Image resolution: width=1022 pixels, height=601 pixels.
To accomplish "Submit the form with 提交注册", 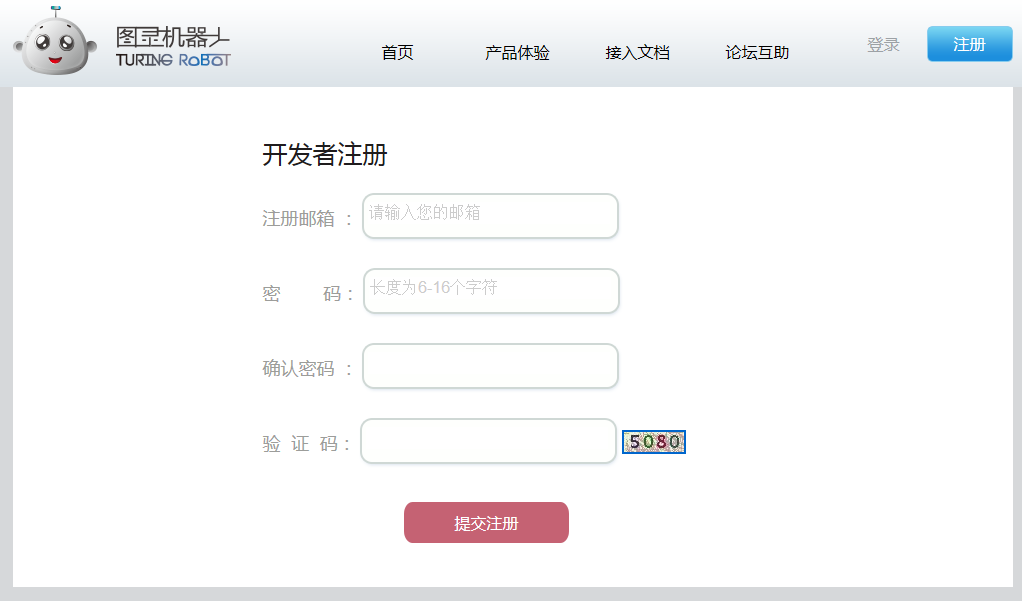I will coord(486,523).
